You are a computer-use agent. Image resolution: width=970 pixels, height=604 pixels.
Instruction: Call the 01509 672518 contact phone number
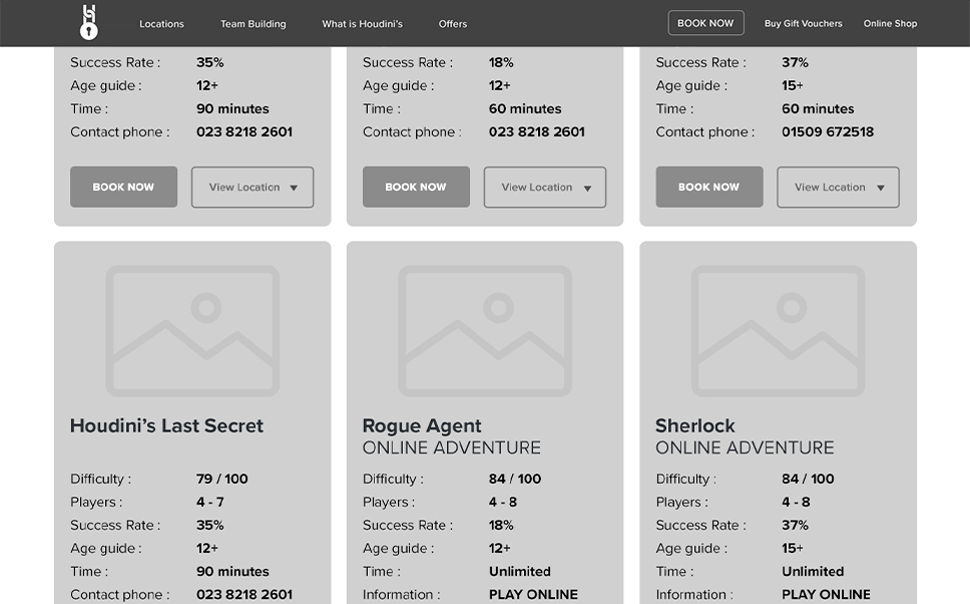[827, 132]
